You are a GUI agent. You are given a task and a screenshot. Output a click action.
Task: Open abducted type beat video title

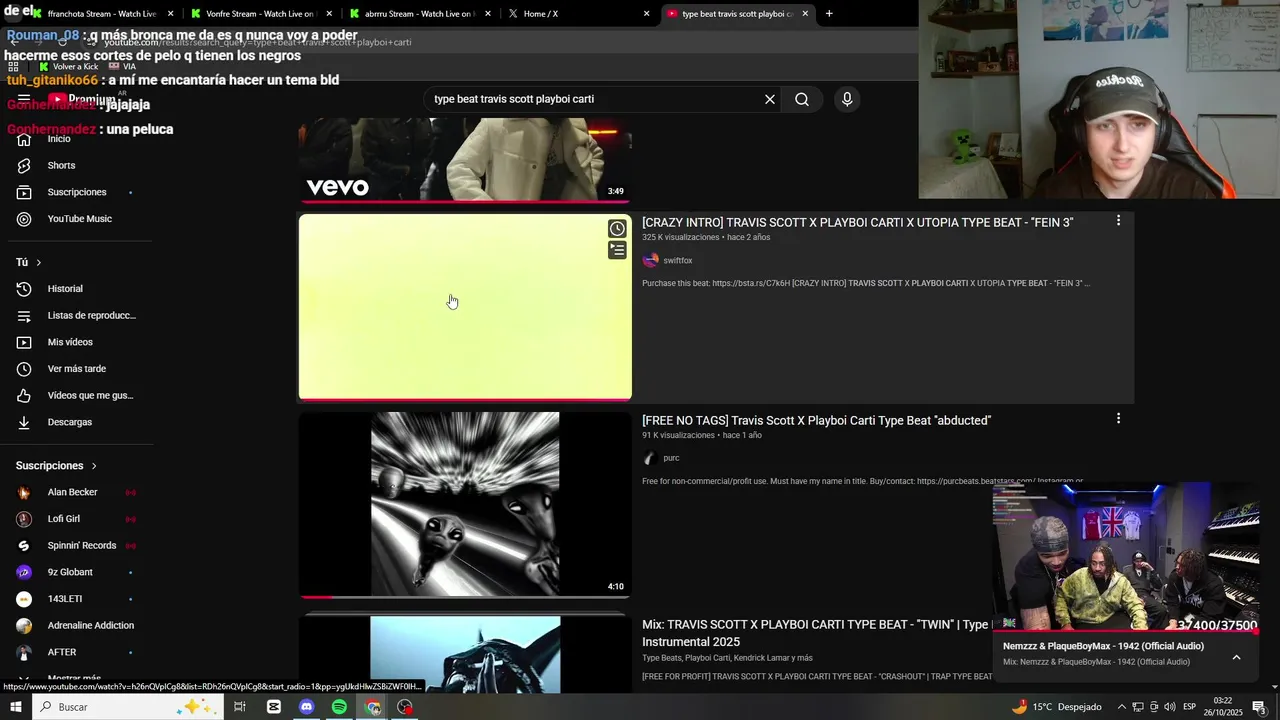[x=816, y=420]
